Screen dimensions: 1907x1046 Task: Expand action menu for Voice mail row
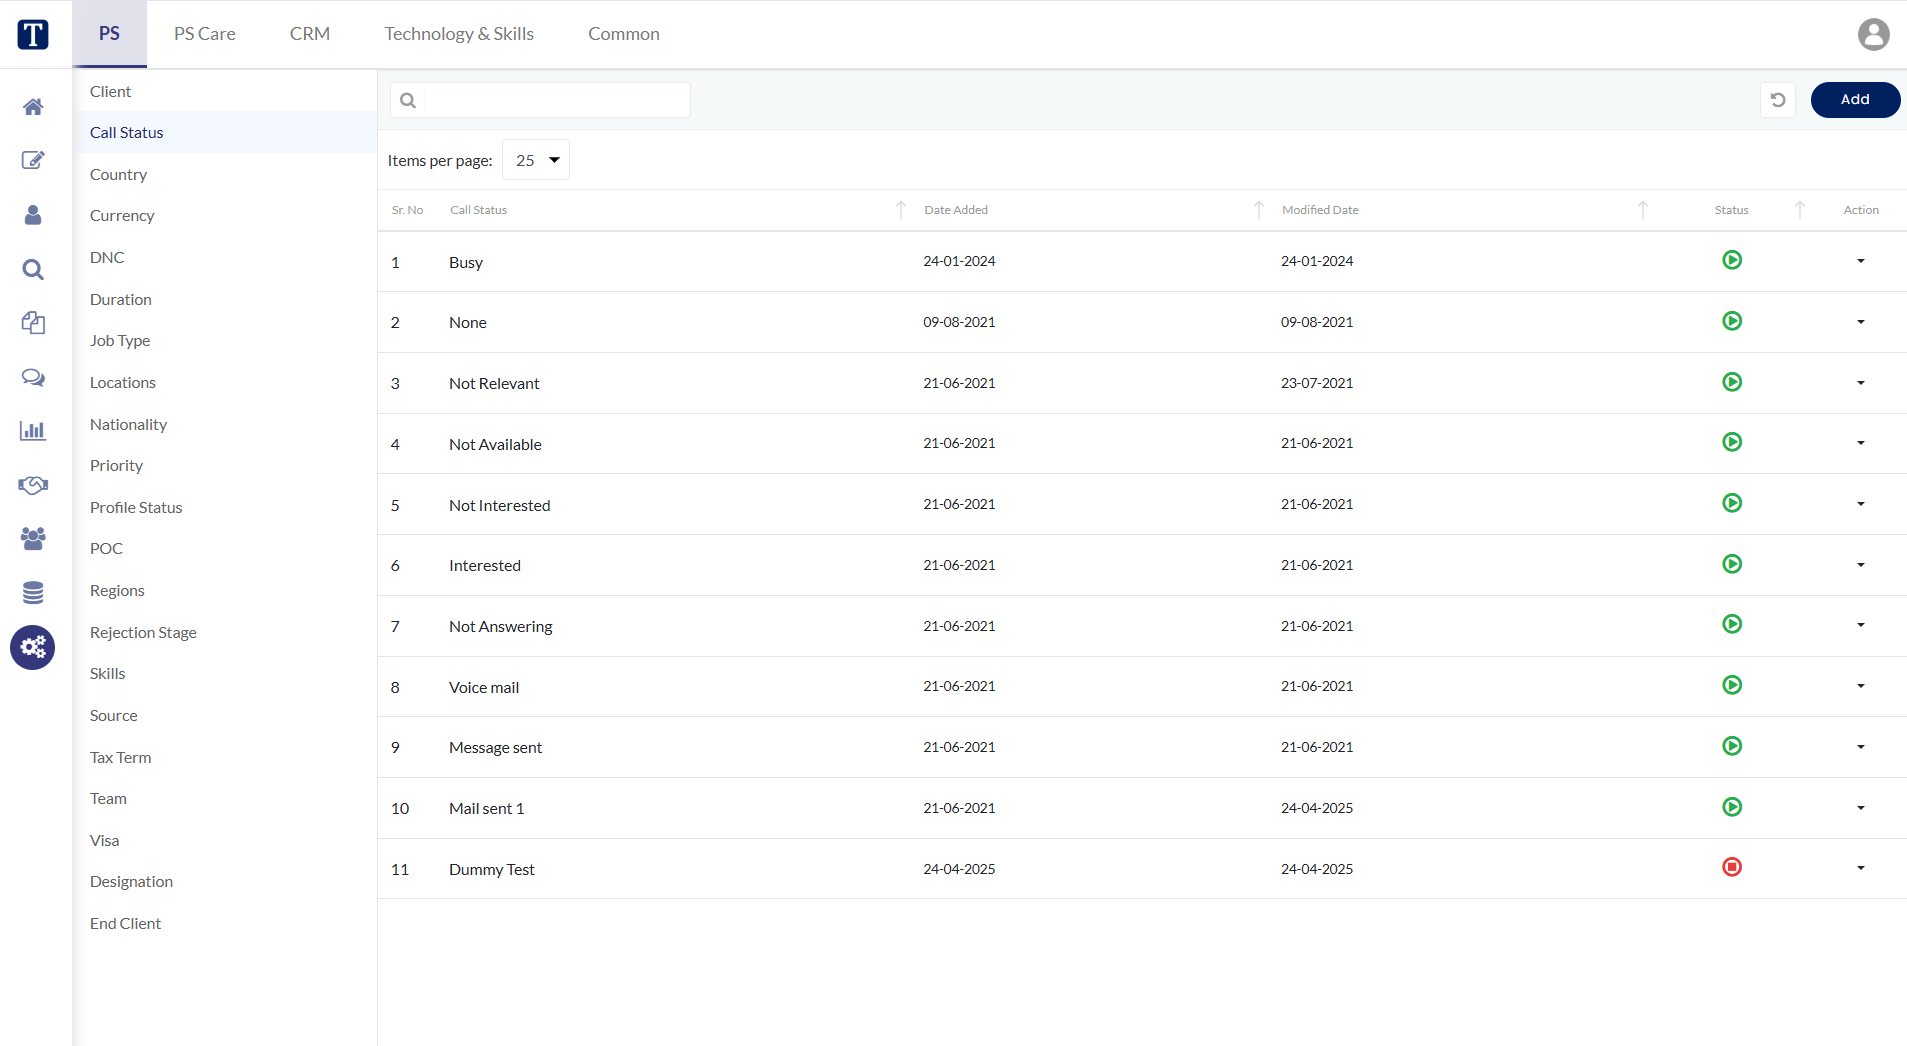pyautogui.click(x=1861, y=686)
